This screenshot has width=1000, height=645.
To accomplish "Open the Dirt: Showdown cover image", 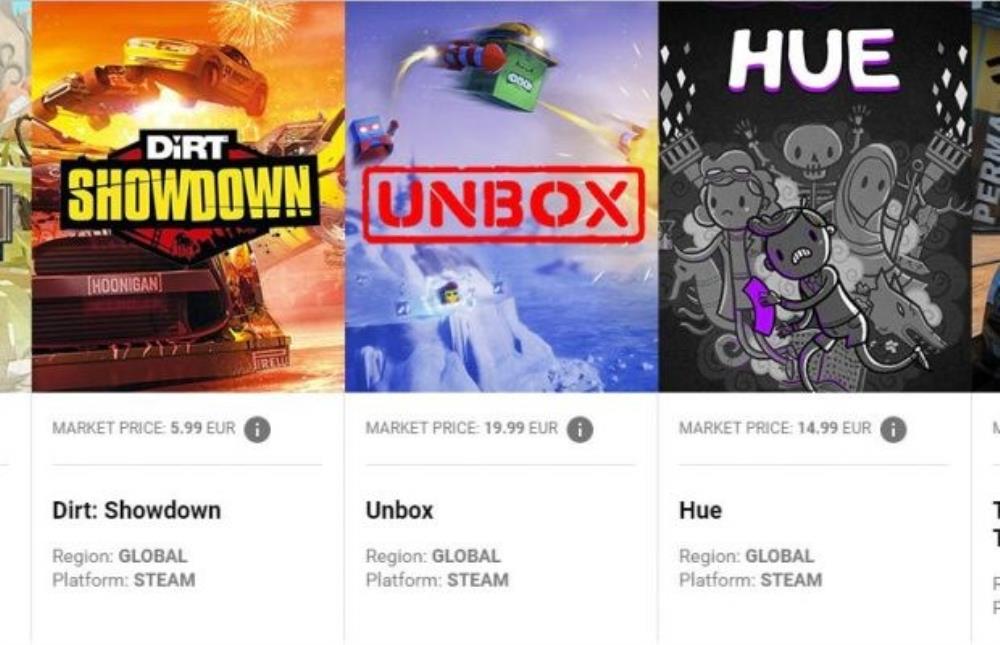I will [x=188, y=196].
